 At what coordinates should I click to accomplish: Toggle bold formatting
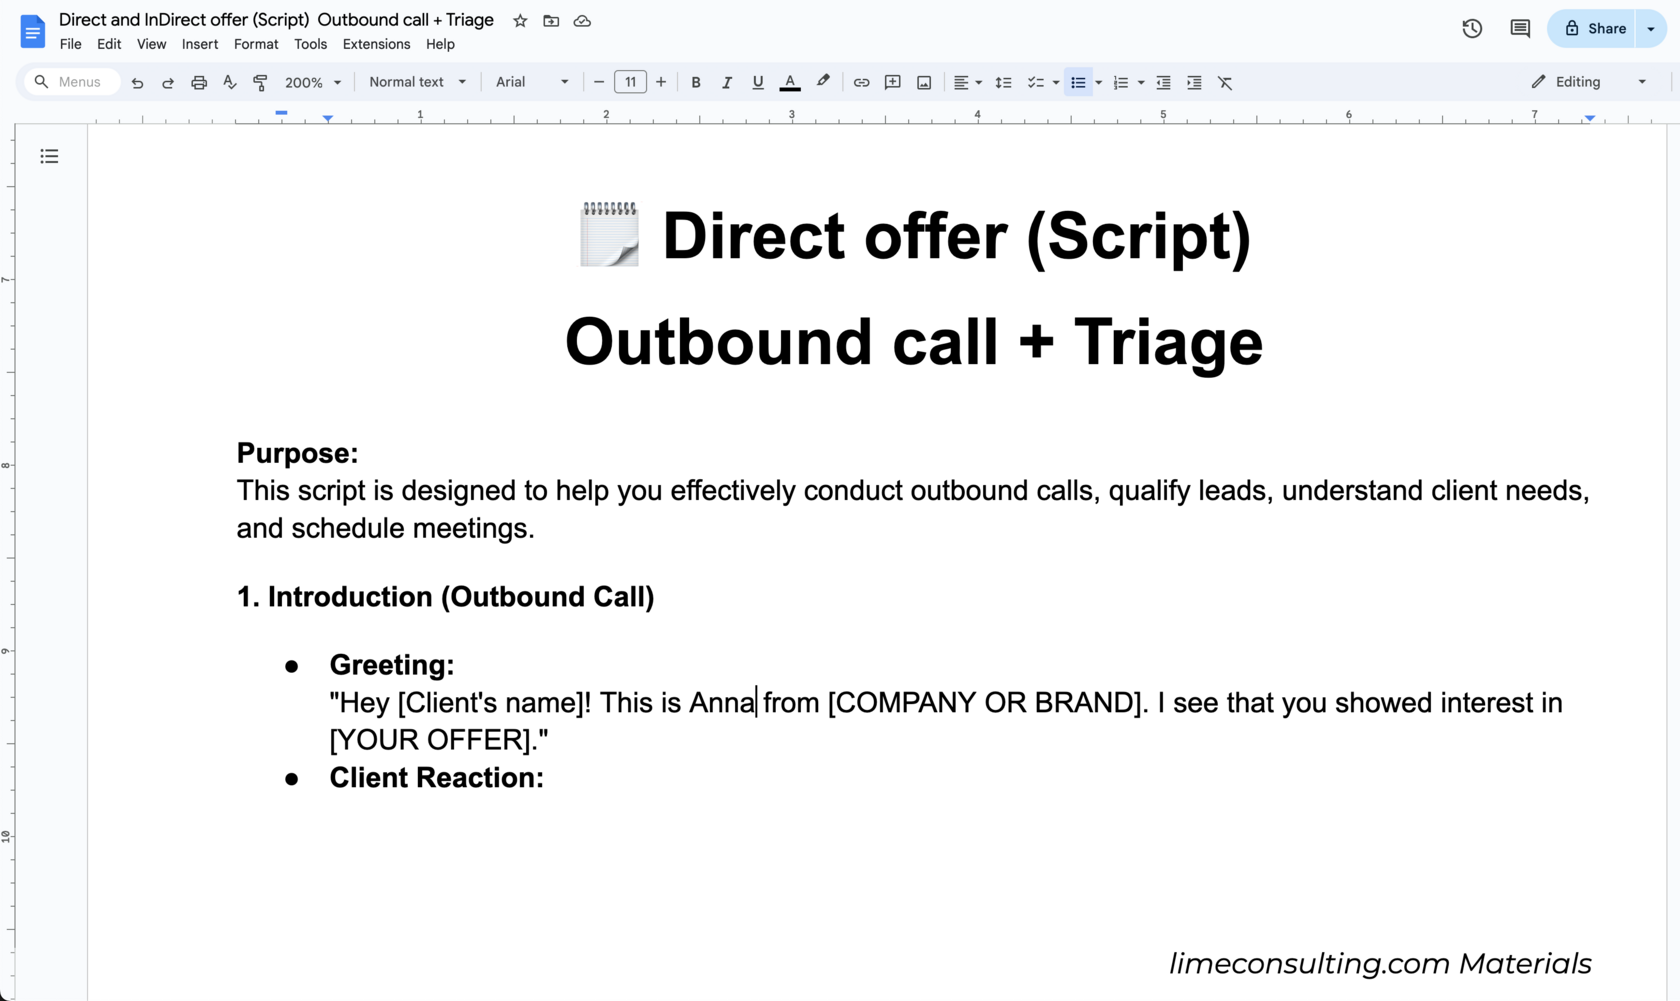696,83
